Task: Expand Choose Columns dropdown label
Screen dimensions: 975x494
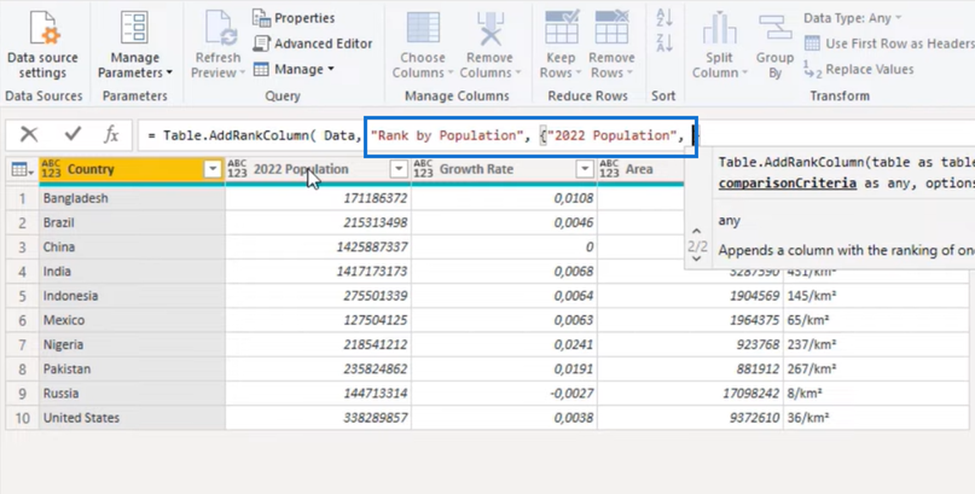Action: click(x=423, y=65)
